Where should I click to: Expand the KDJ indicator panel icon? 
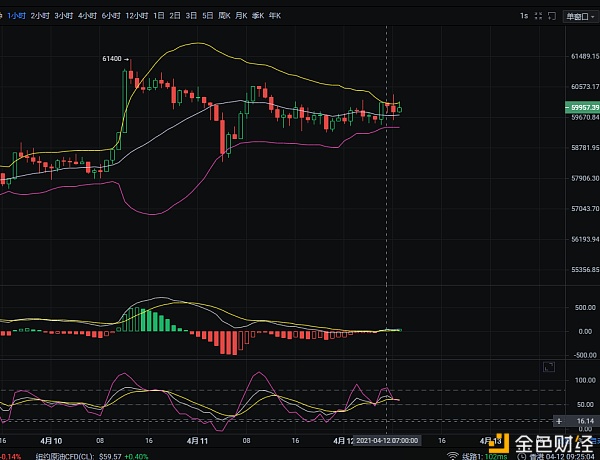pos(549,367)
